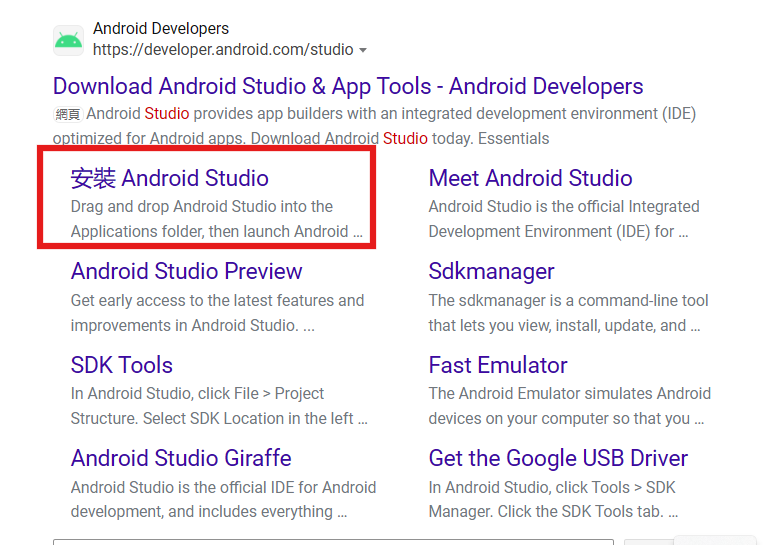Open the 'SDK Tools' sitelink
Image resolution: width=773 pixels, height=545 pixels.
[x=122, y=365]
